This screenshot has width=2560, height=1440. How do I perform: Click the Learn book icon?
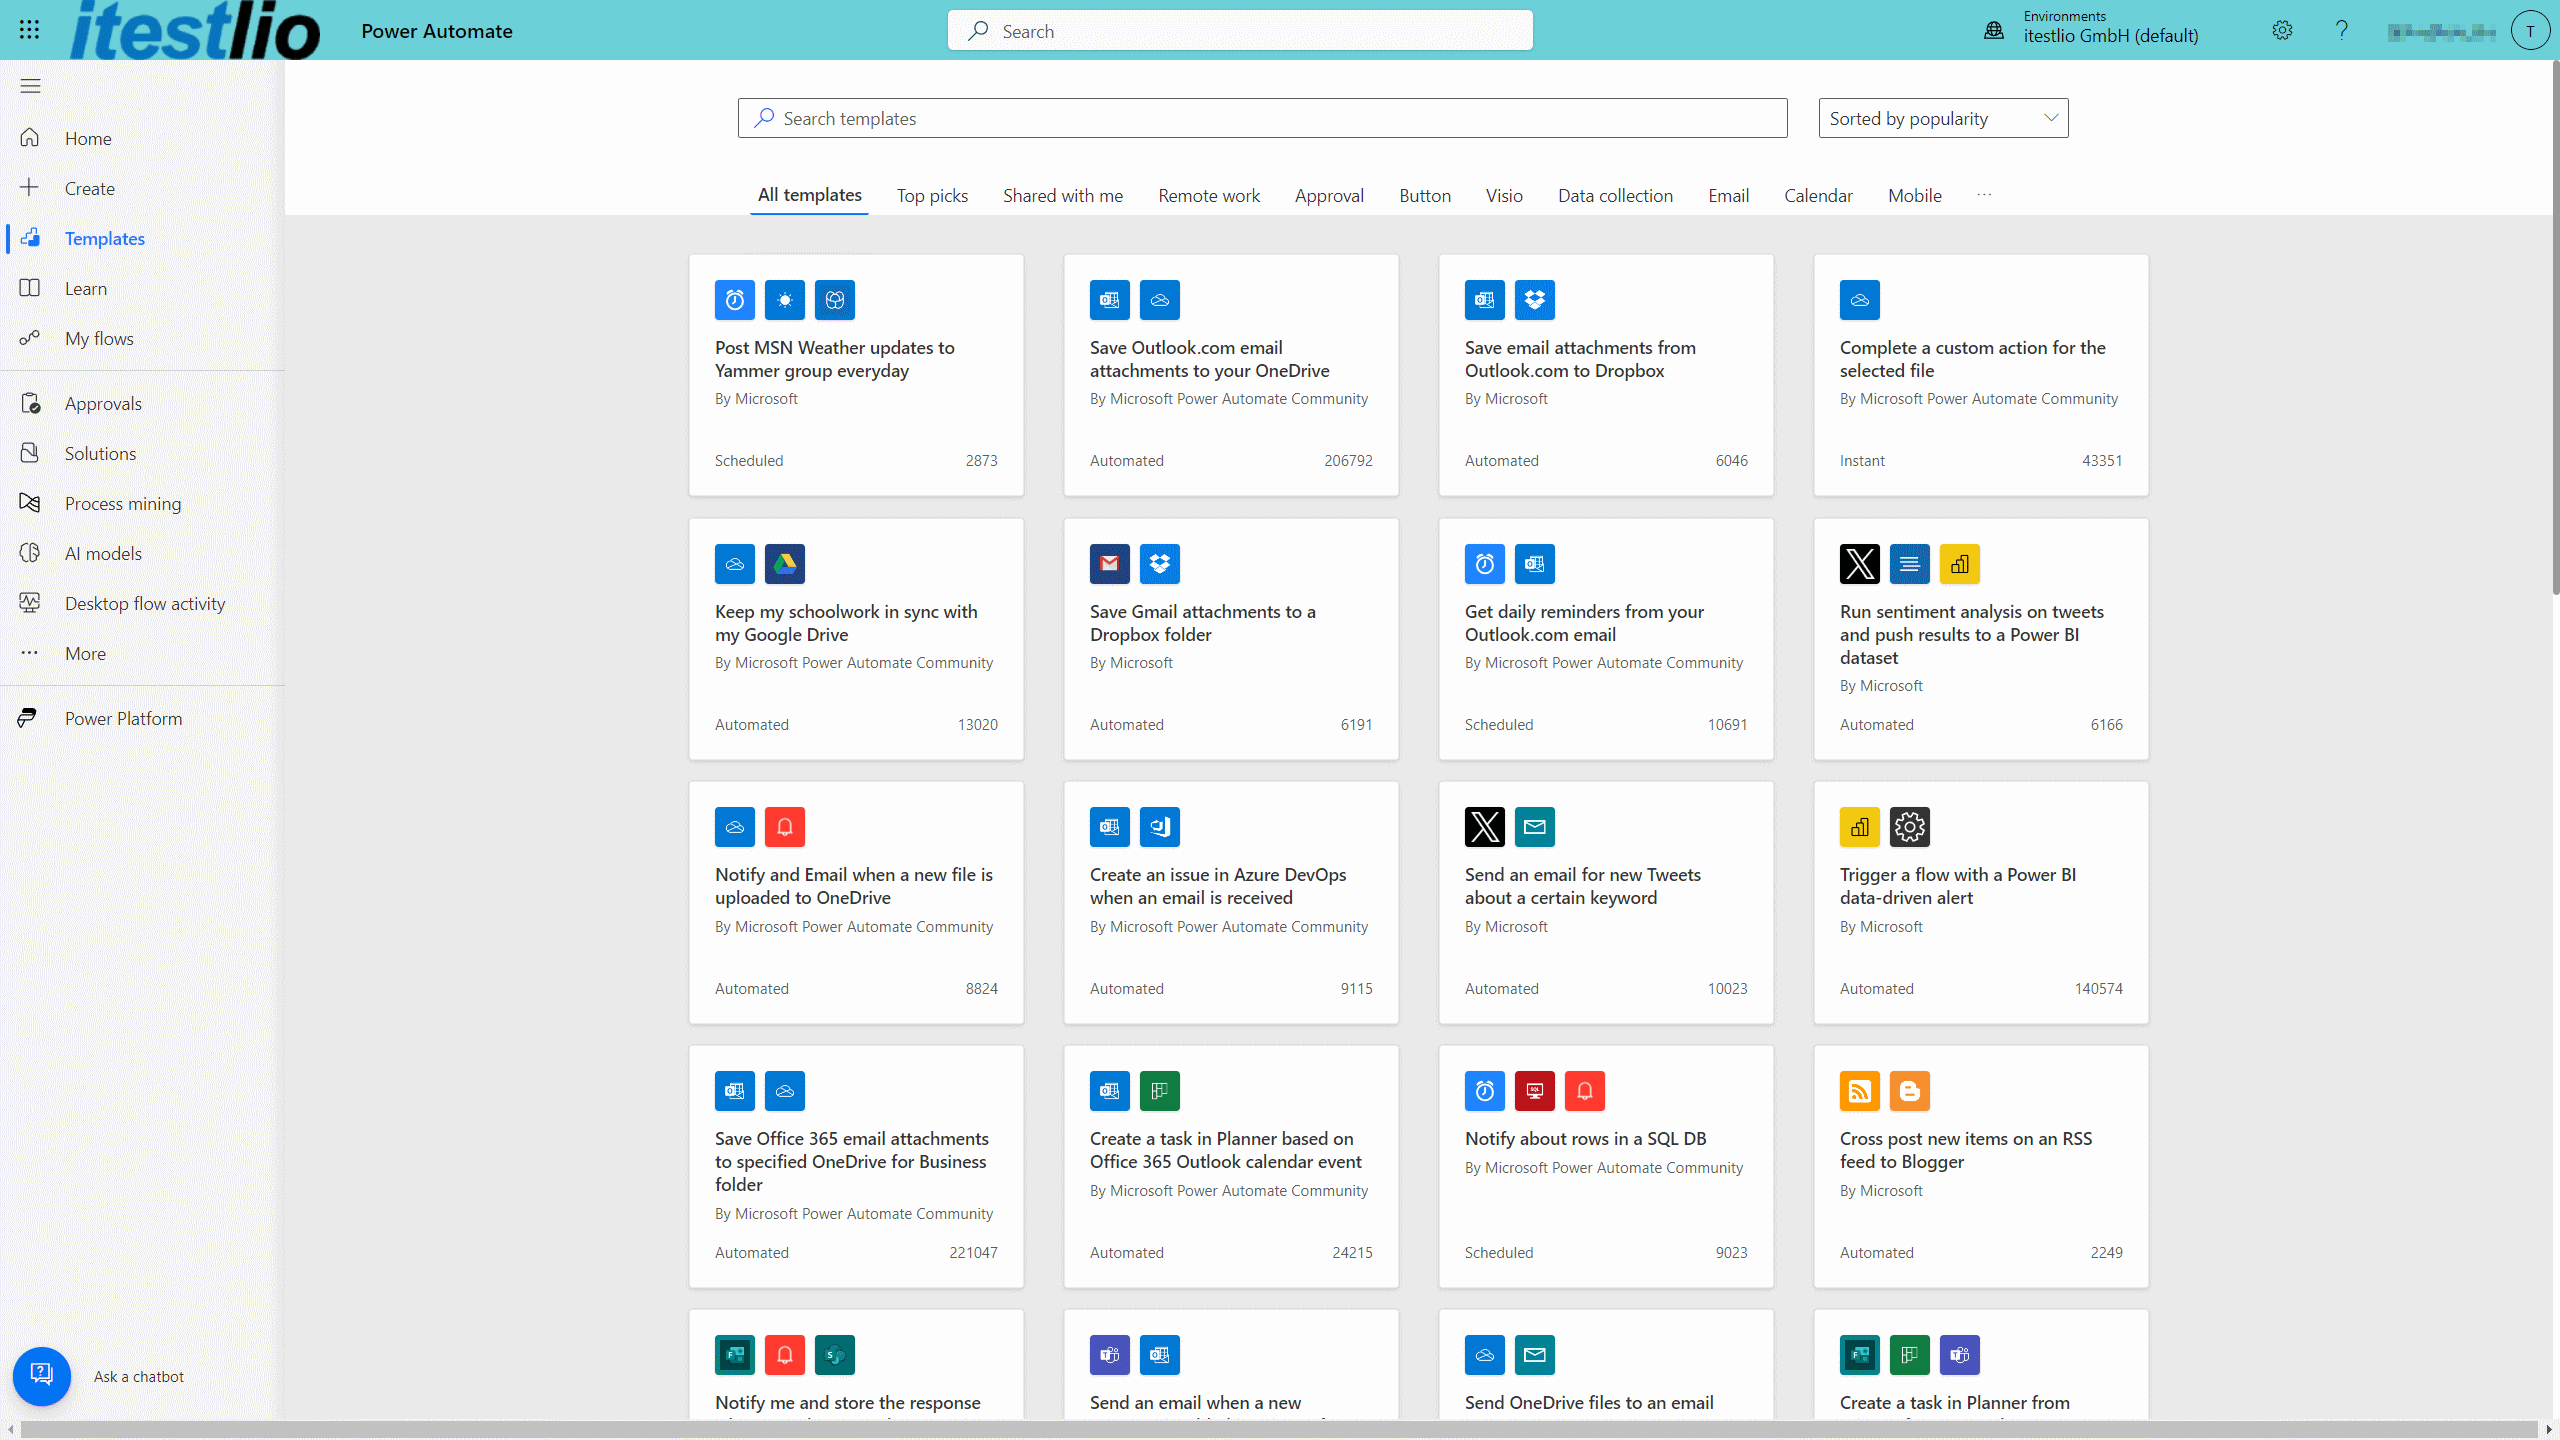pos(30,288)
